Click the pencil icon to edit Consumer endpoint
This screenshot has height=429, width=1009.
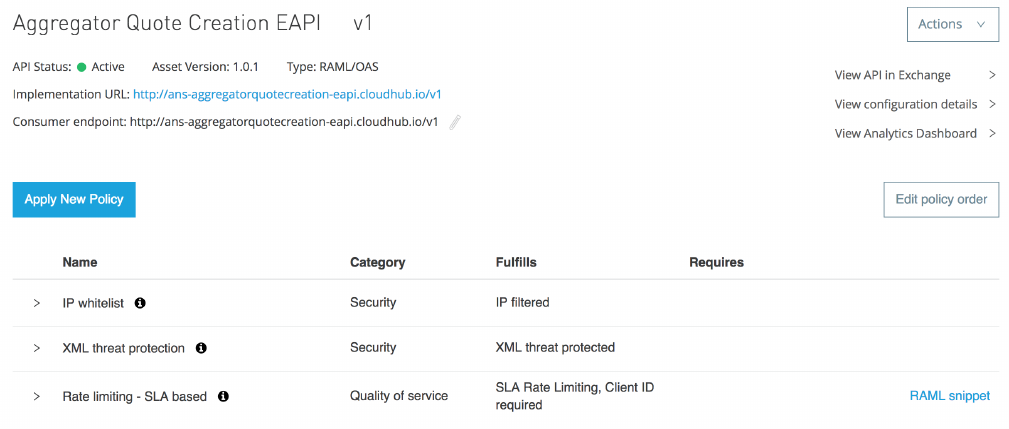[x=455, y=122]
